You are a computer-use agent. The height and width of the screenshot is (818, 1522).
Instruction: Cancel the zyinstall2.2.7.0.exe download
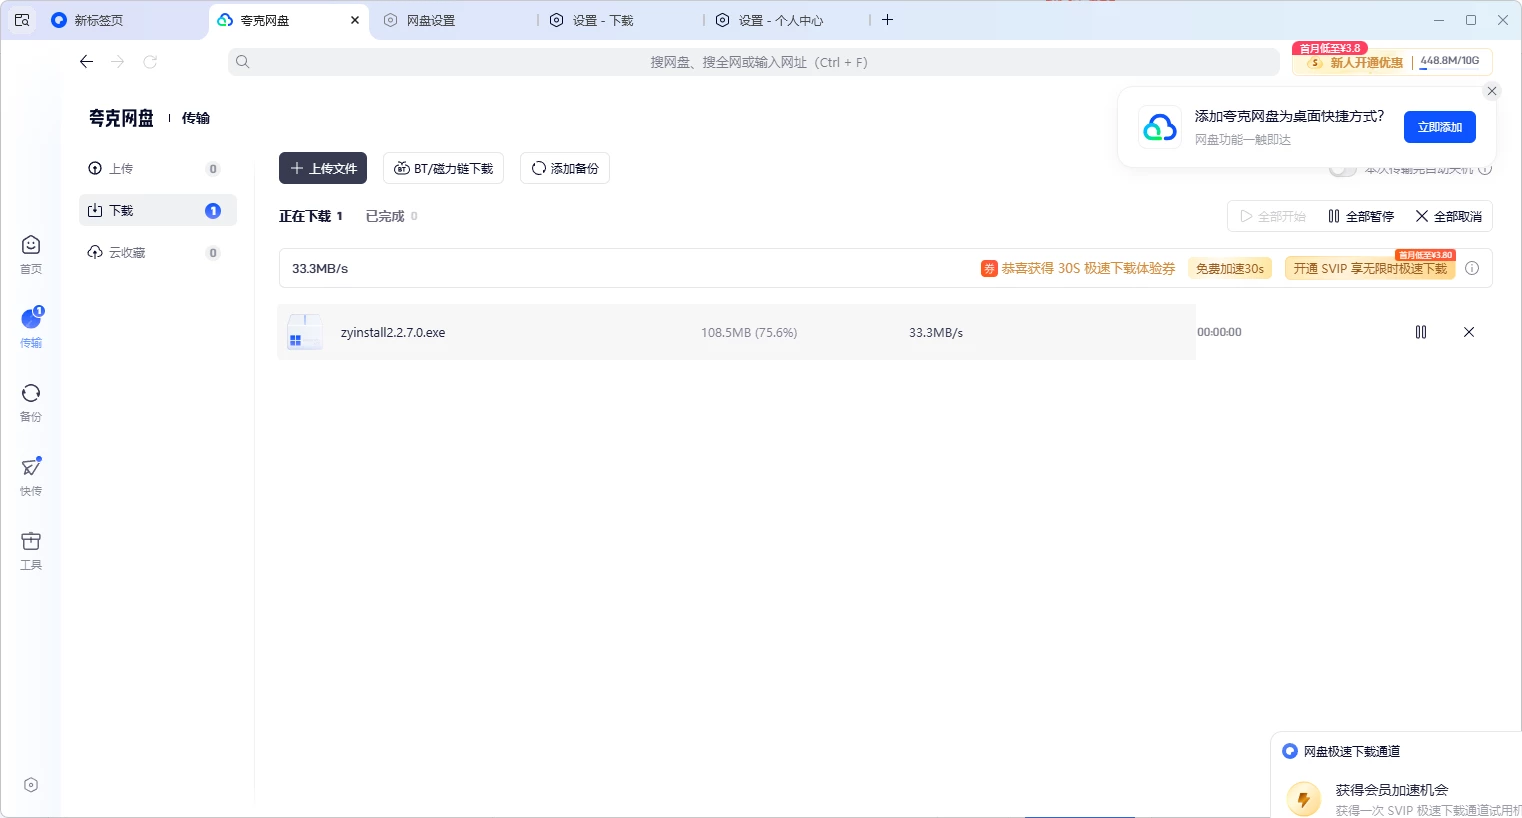[x=1468, y=332]
